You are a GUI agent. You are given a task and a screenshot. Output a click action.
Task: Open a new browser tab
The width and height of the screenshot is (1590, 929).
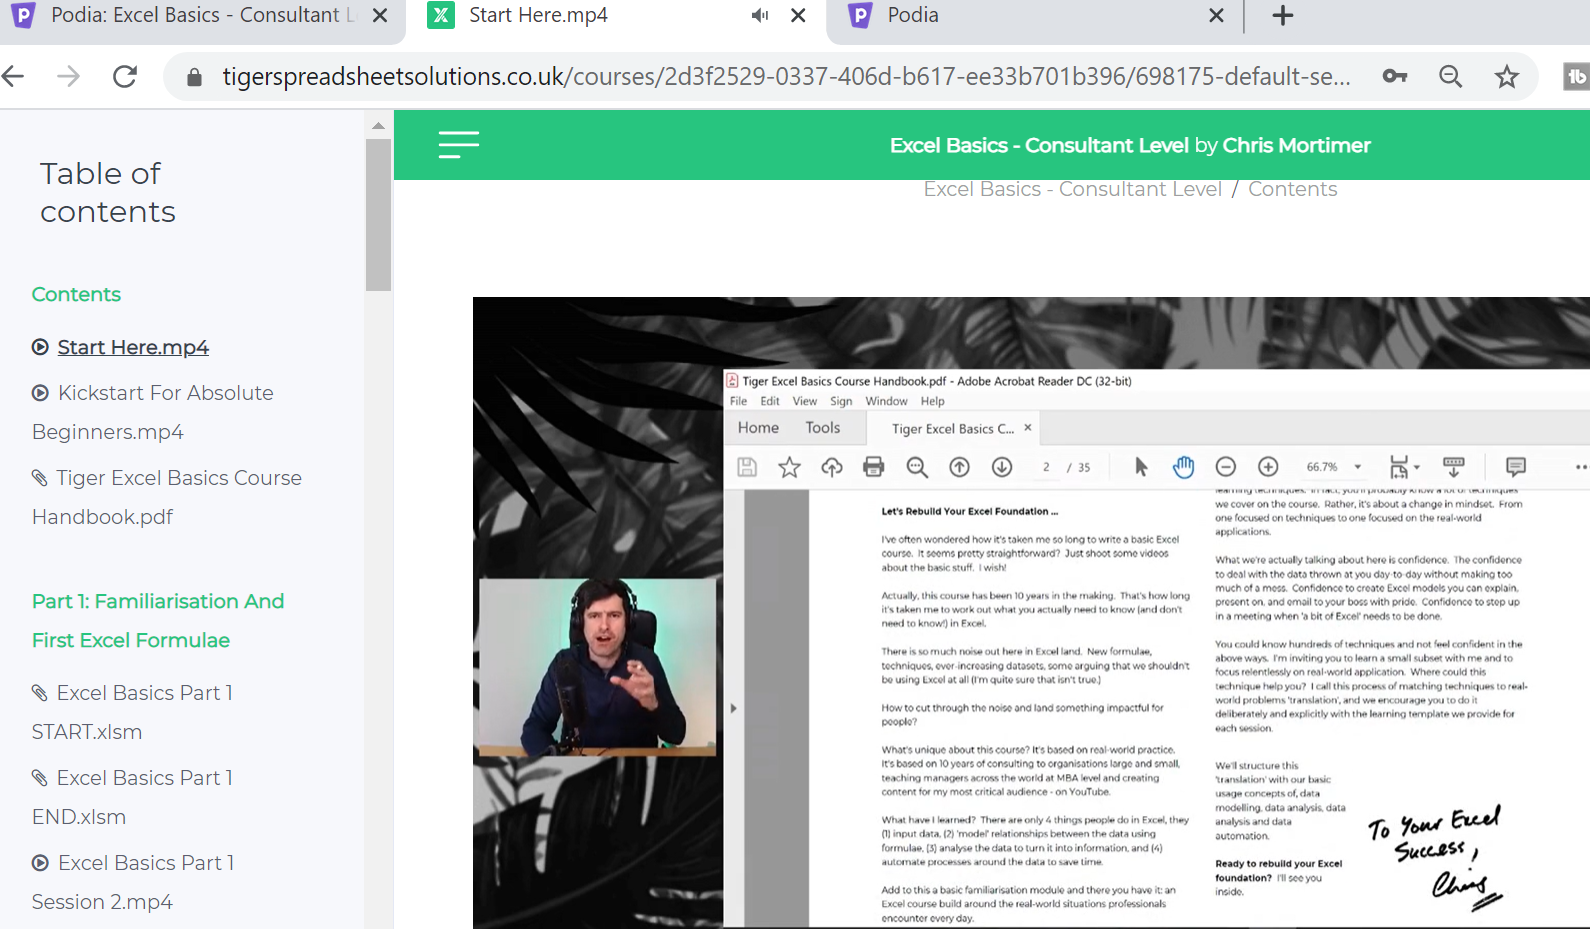tap(1282, 15)
